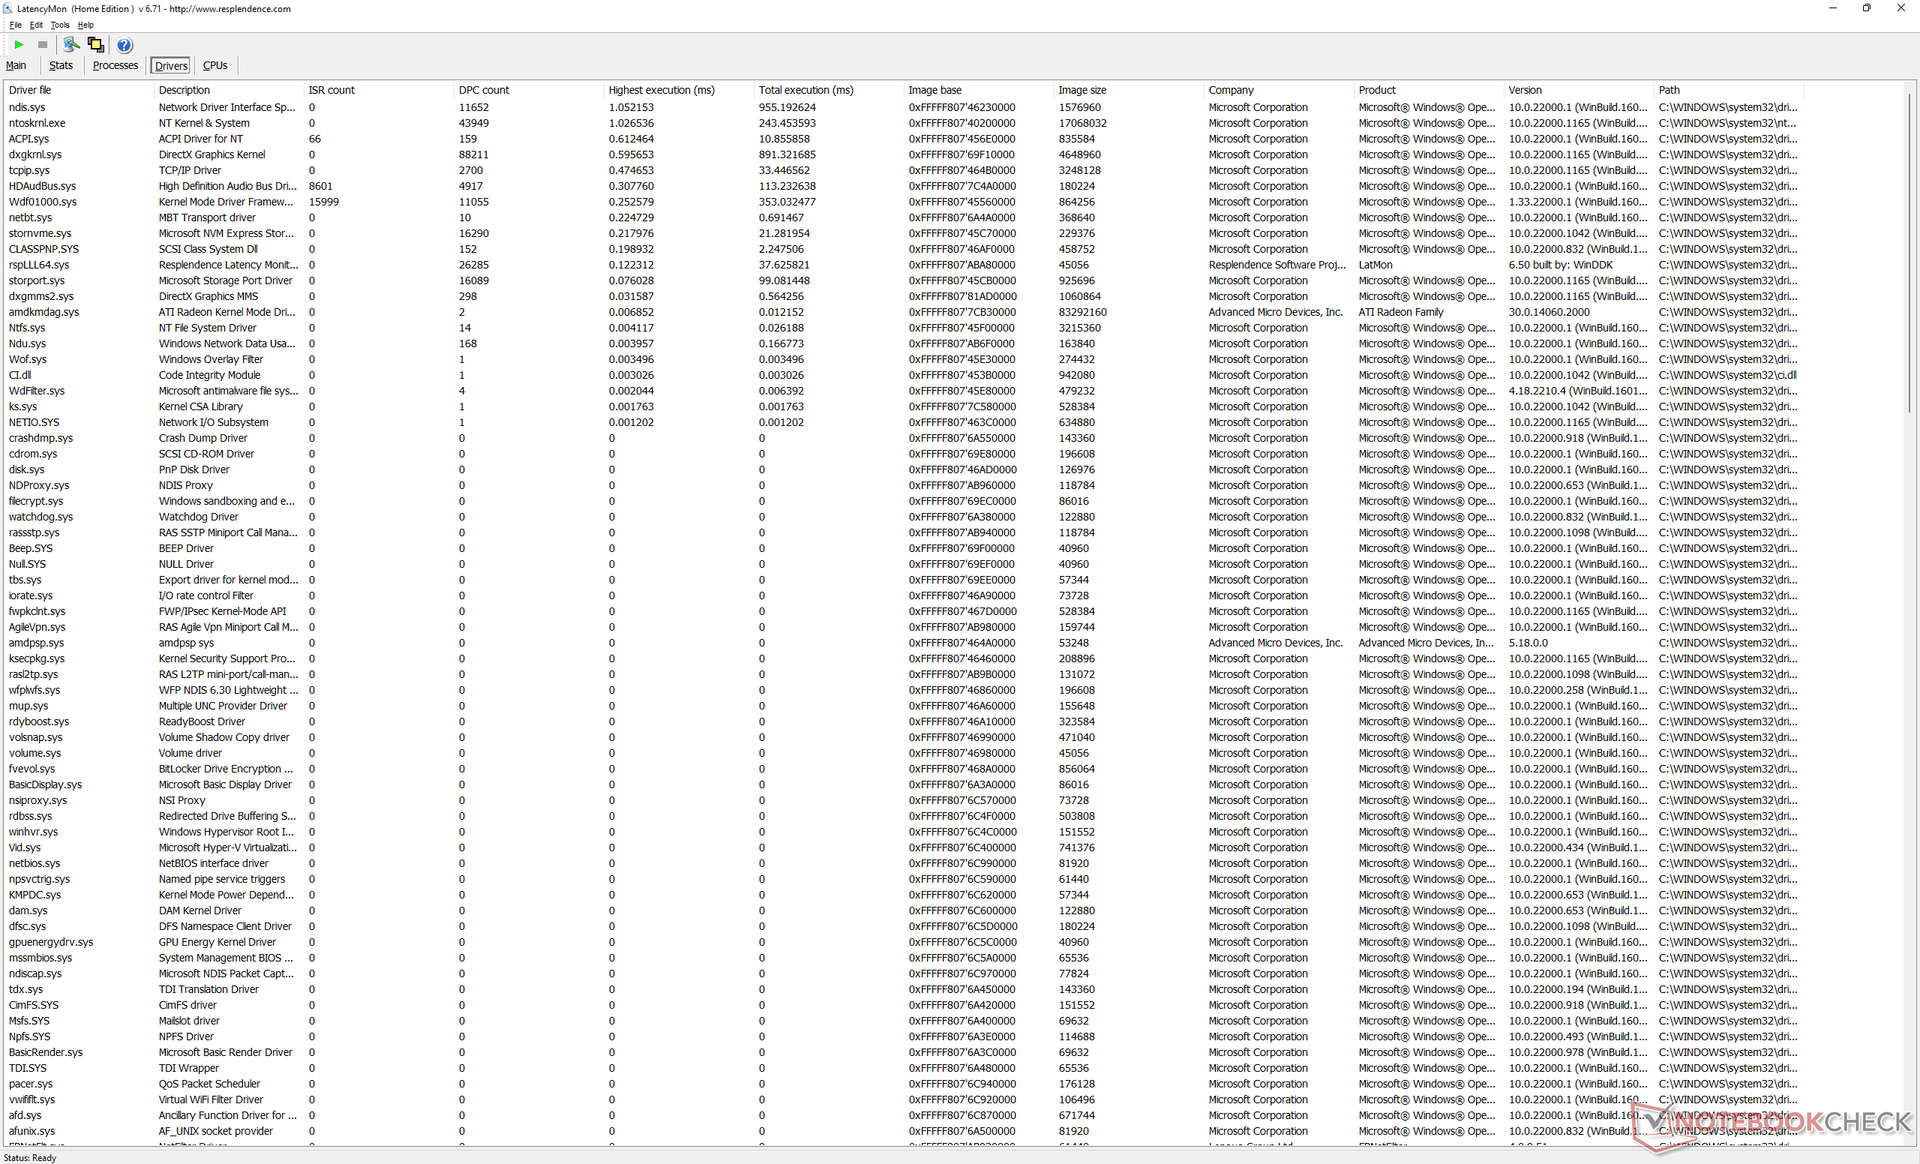Start monitoring with the green play button
This screenshot has height=1164, width=1920.
click(x=19, y=45)
